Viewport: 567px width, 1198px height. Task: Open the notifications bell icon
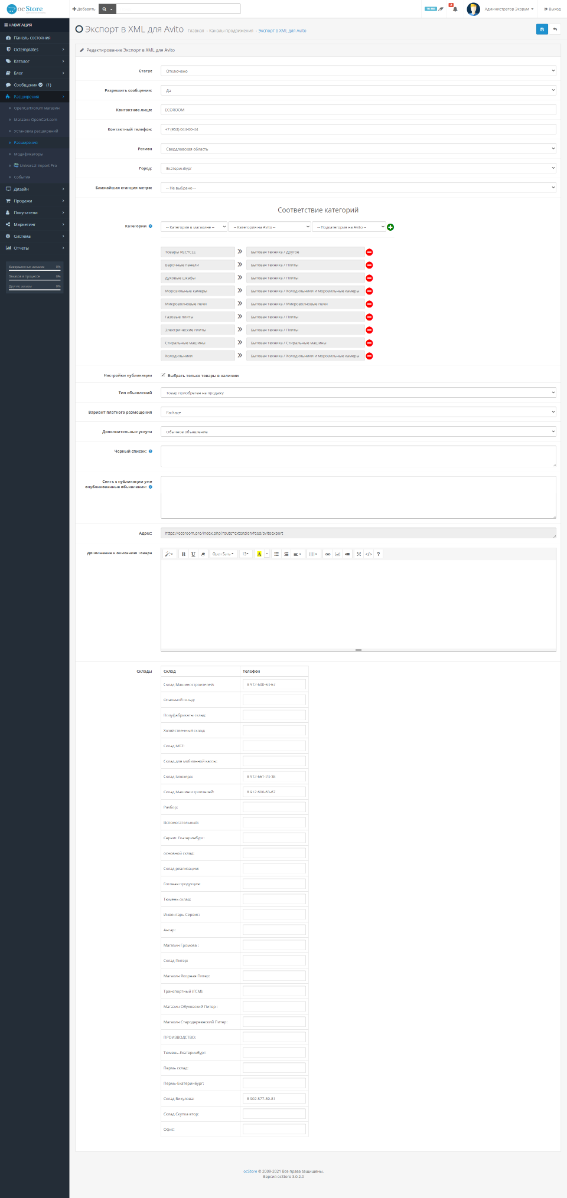(x=455, y=9)
